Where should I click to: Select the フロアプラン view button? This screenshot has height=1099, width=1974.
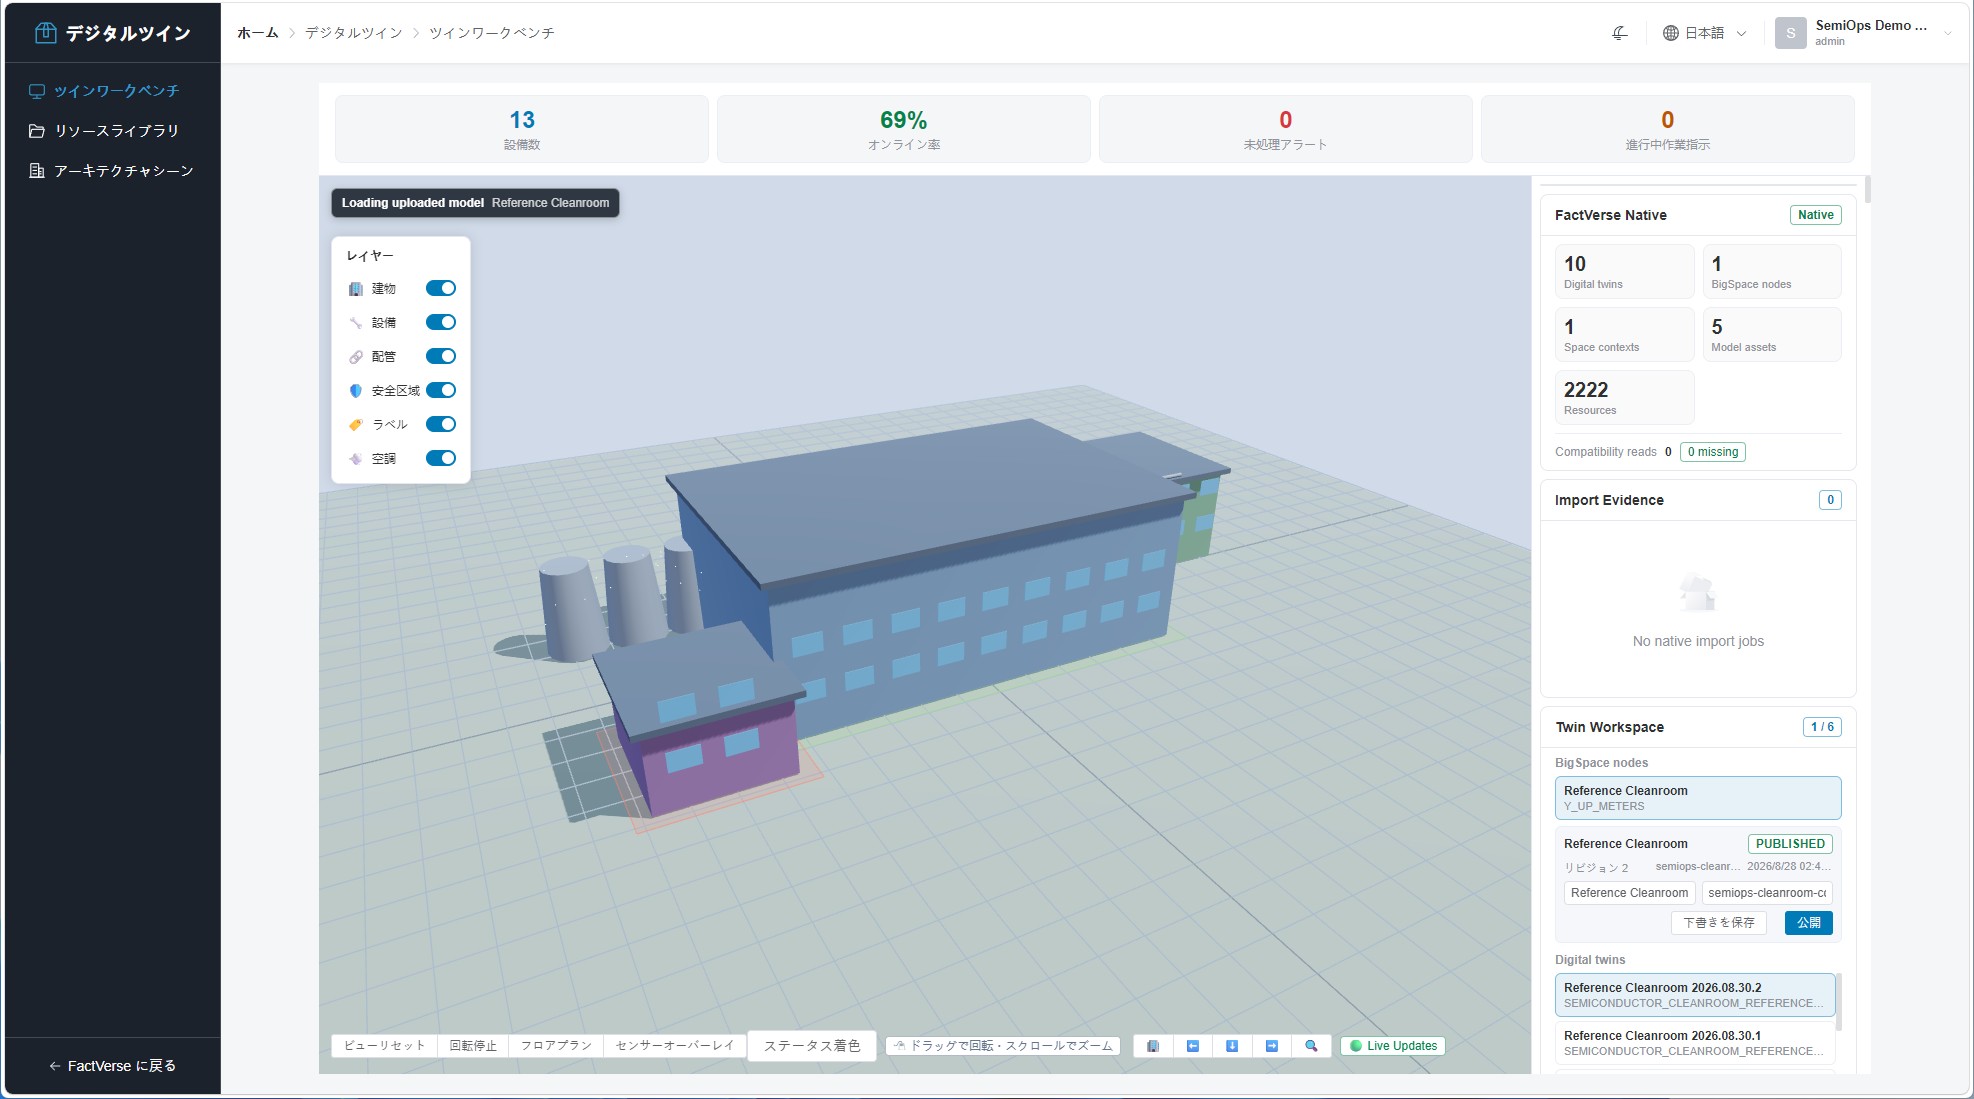pyautogui.click(x=556, y=1046)
